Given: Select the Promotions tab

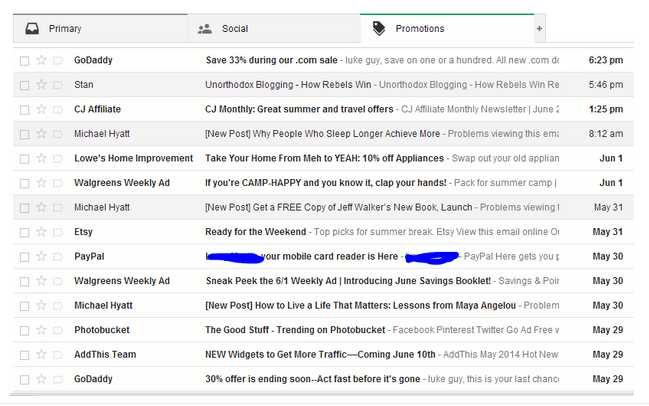Looking at the screenshot, I should pos(447,29).
